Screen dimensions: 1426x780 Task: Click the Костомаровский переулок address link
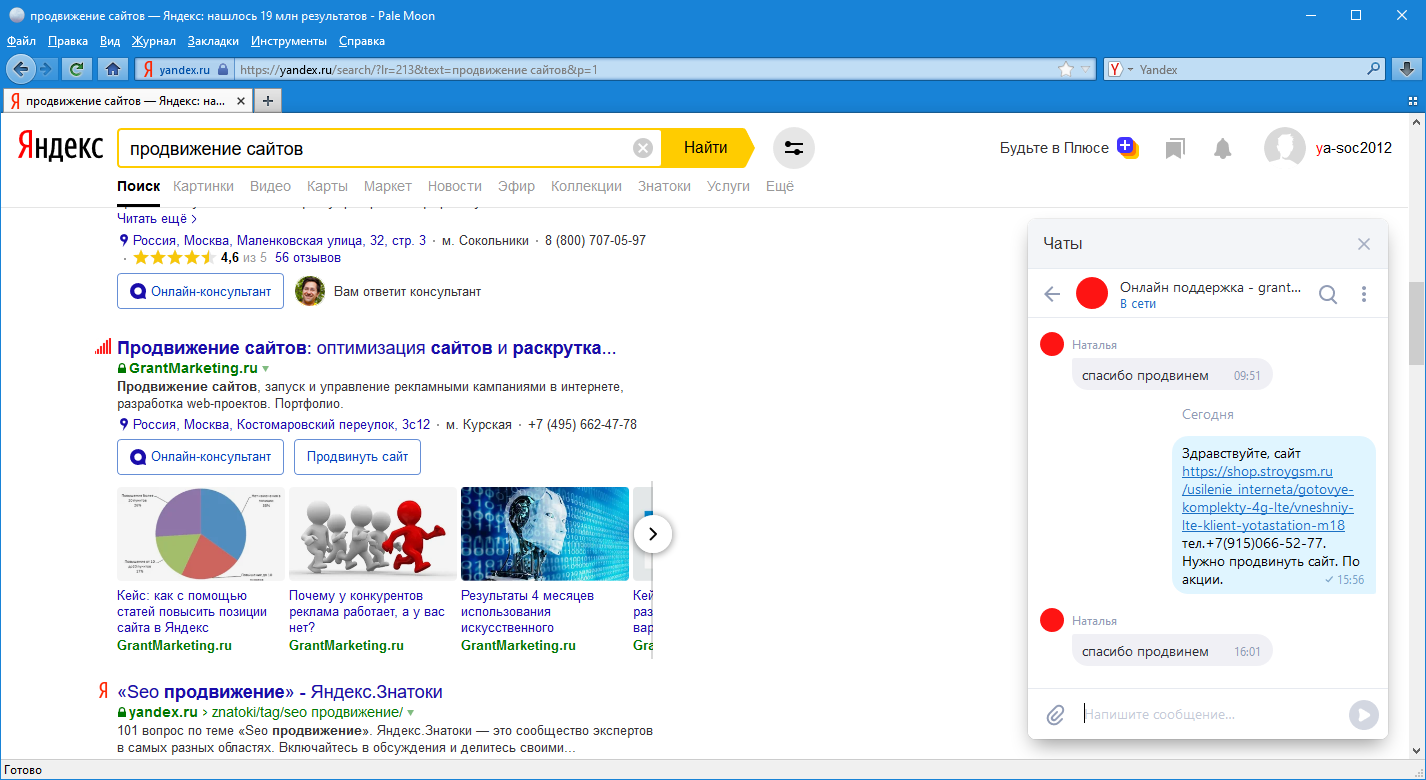click(x=282, y=425)
